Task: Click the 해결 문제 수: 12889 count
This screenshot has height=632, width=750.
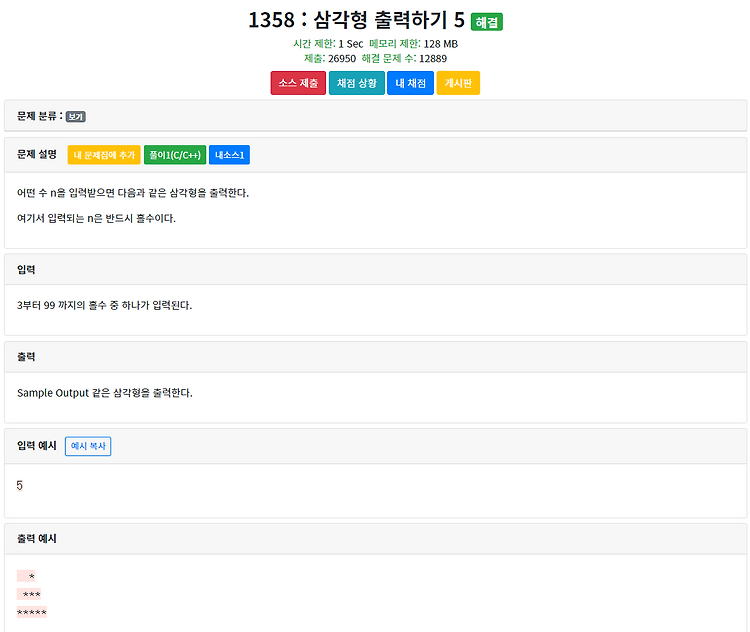Action: (x=404, y=59)
